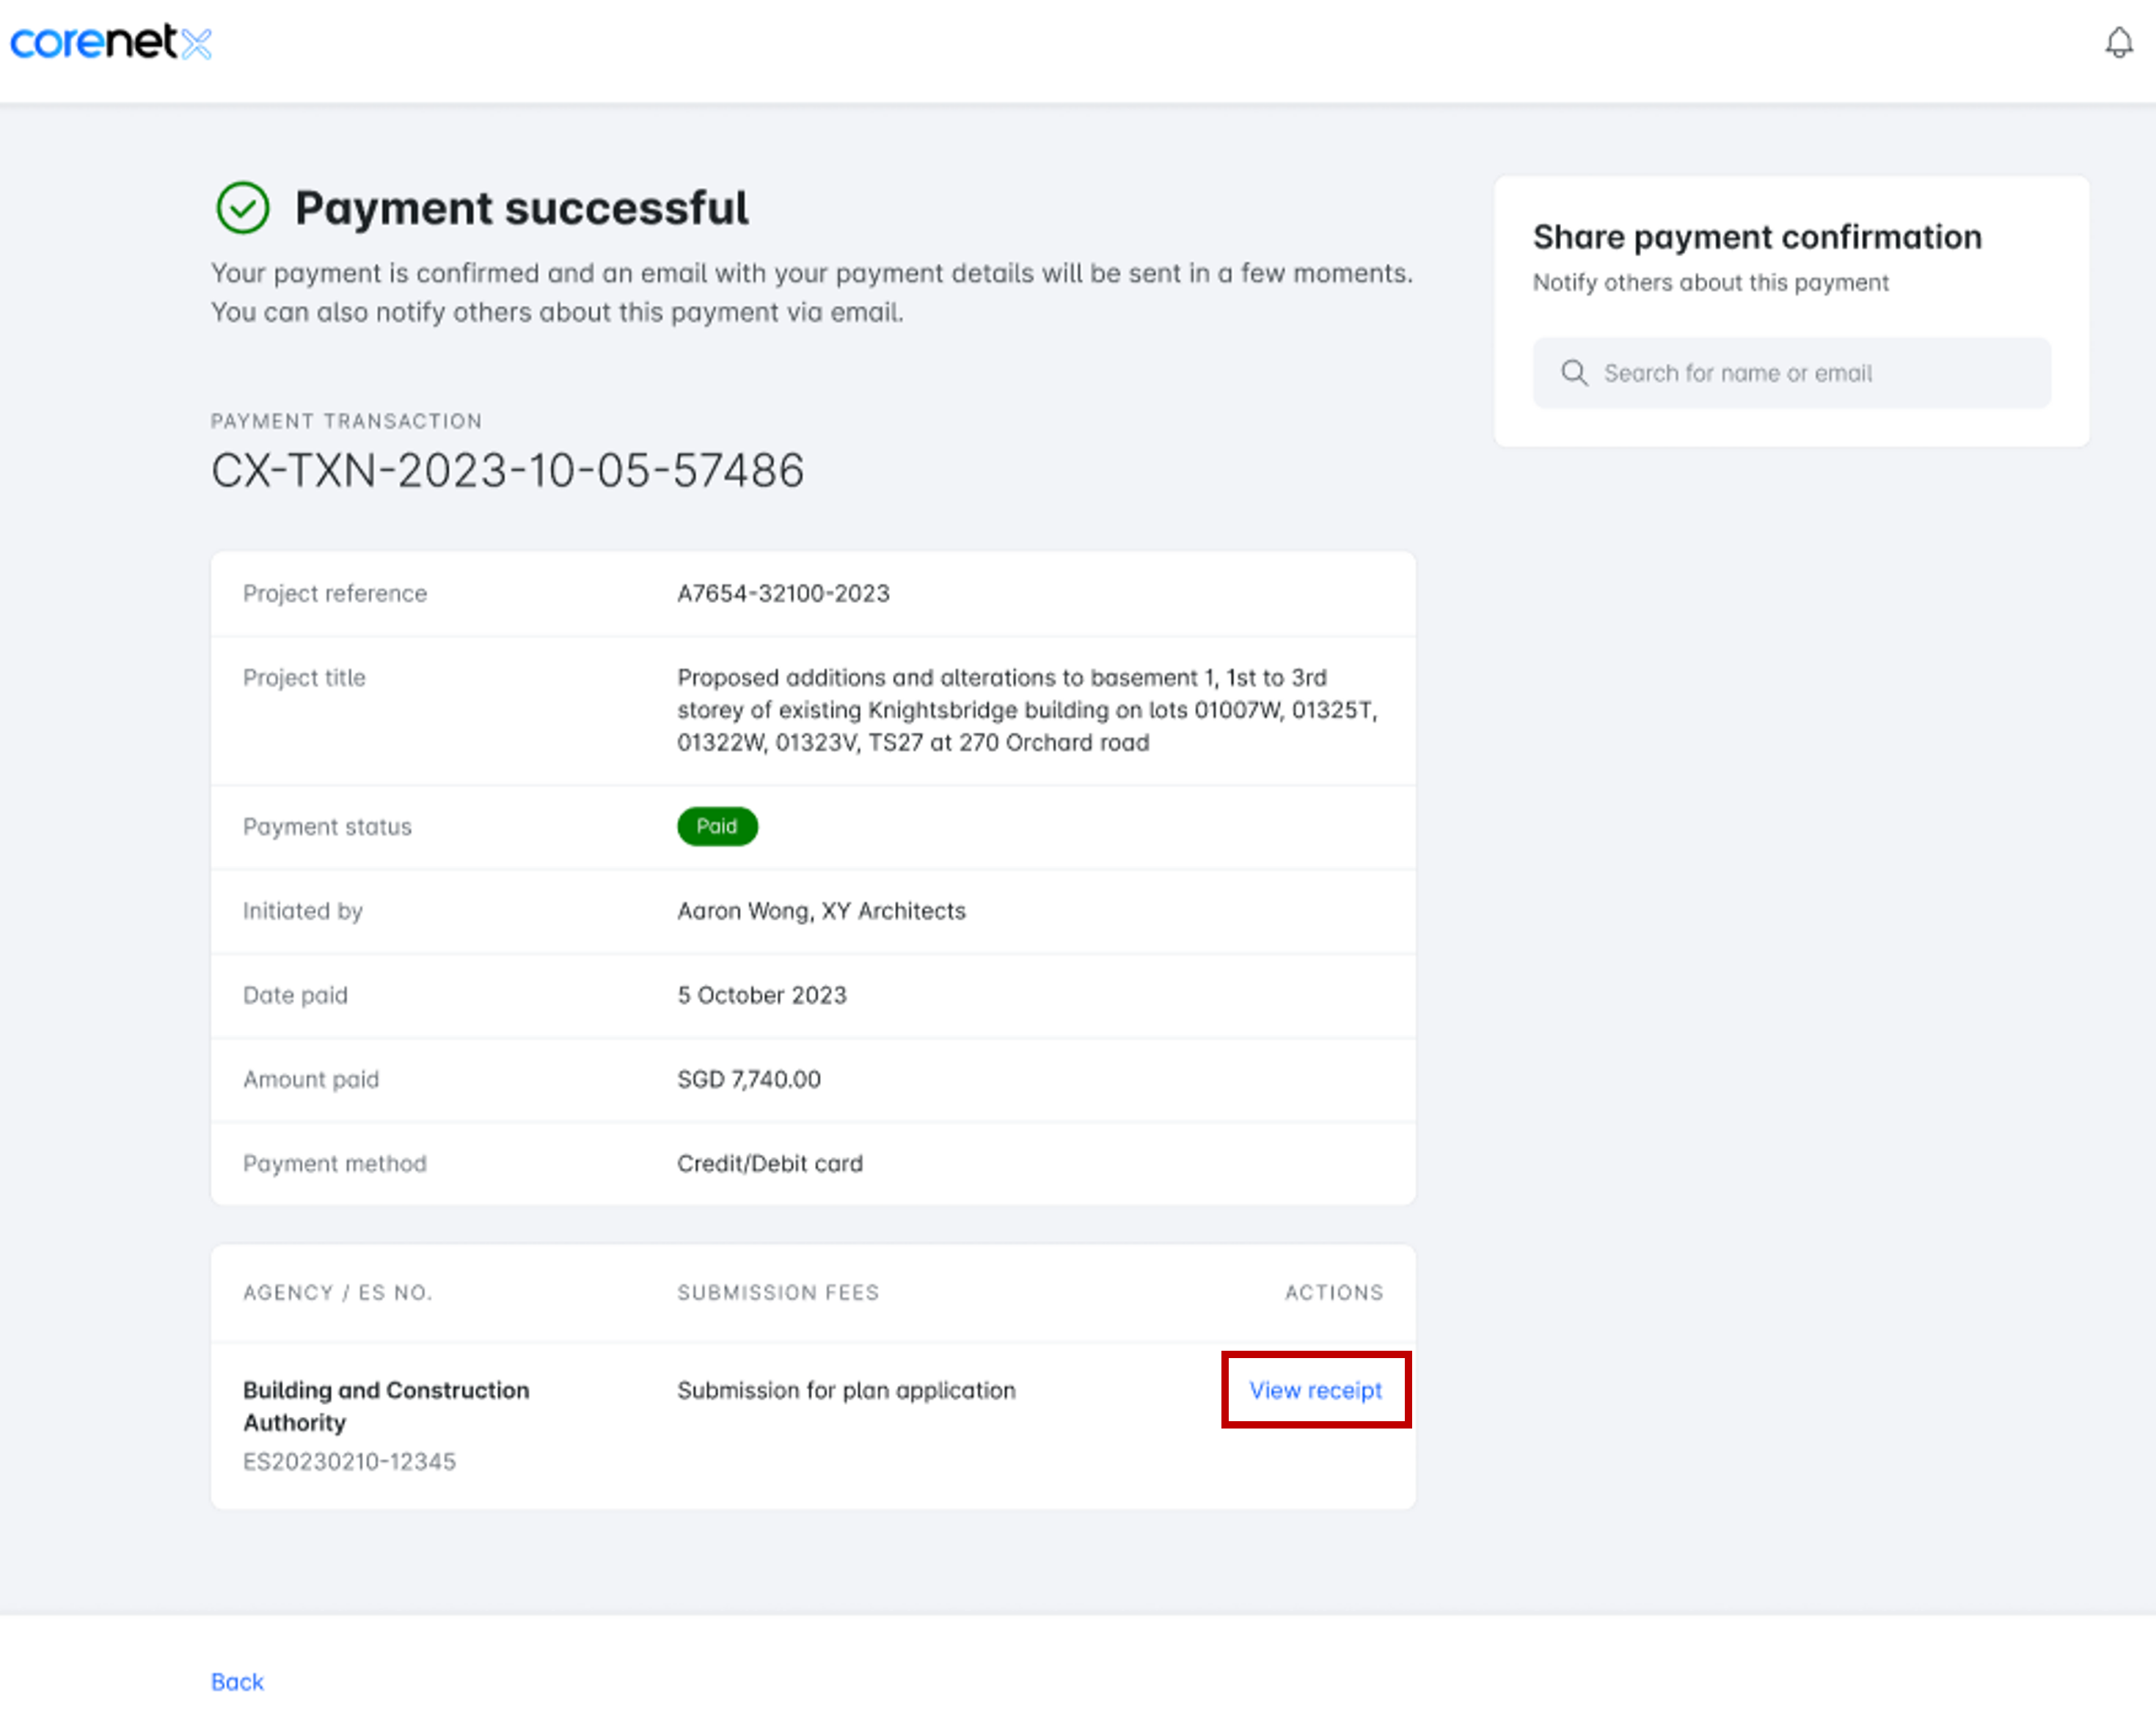This screenshot has width=2156, height=1722.
Task: Click the date paid 5 October 2023
Action: point(761,995)
